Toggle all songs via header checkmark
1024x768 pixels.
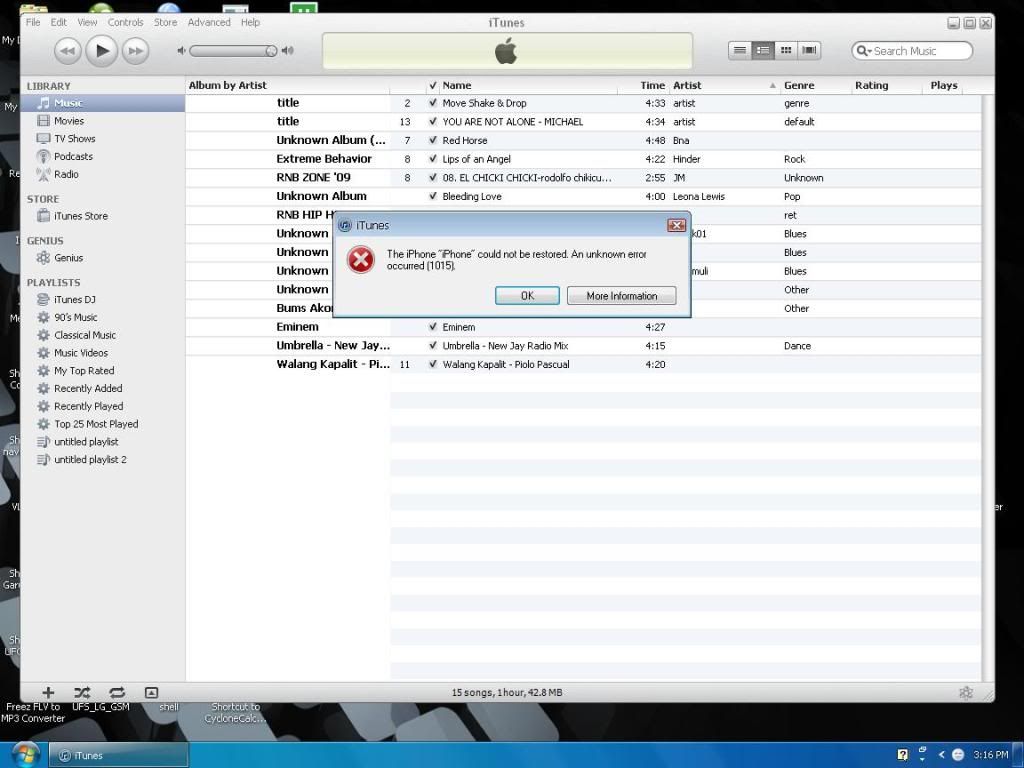pyautogui.click(x=432, y=86)
